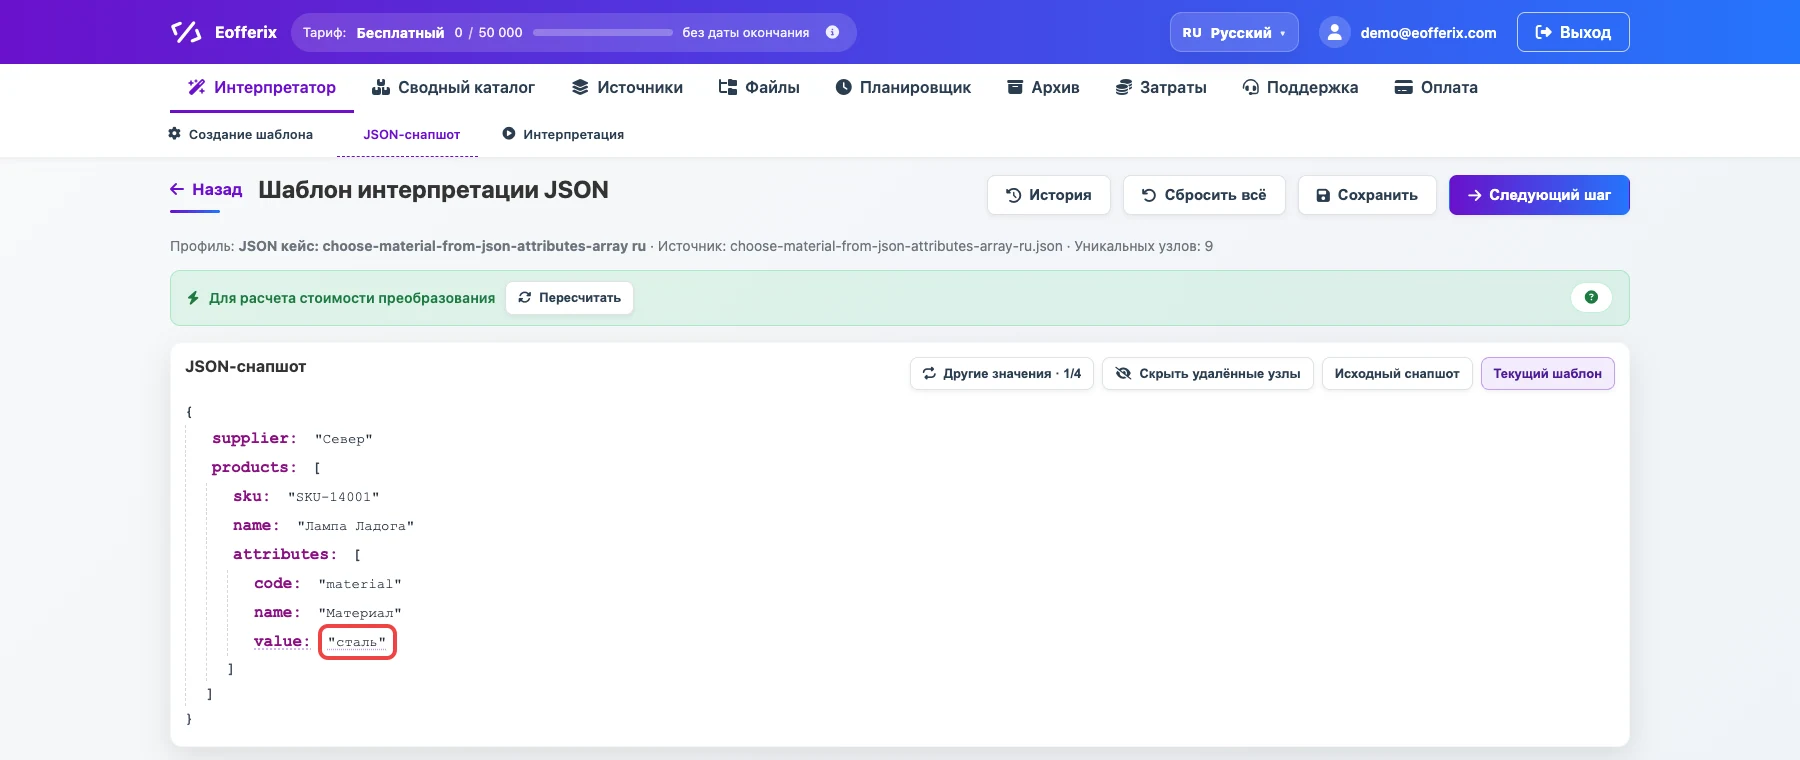This screenshot has width=1800, height=760.
Task: Click the Eofferix logo icon
Action: coord(186,32)
